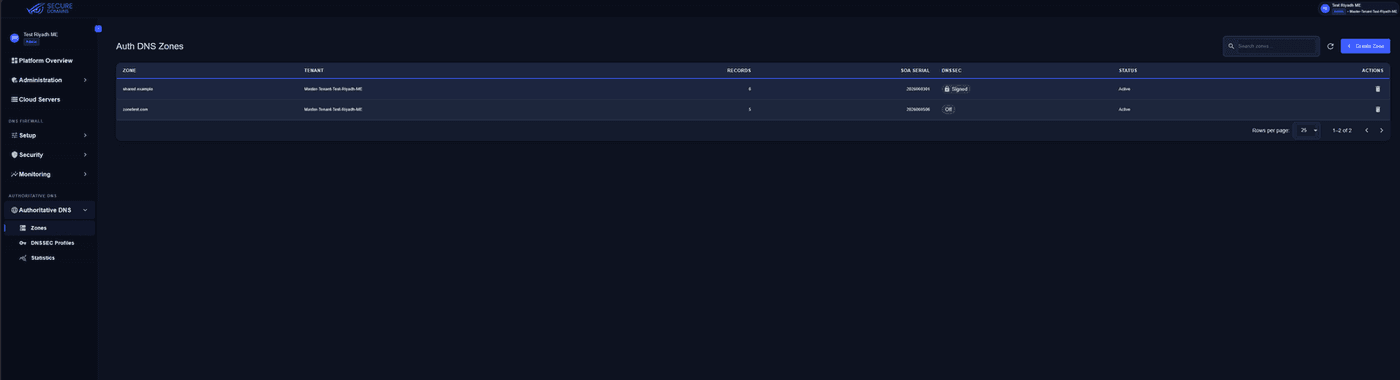Click the Administration menu icon
This screenshot has width=1400, height=380.
14,80
